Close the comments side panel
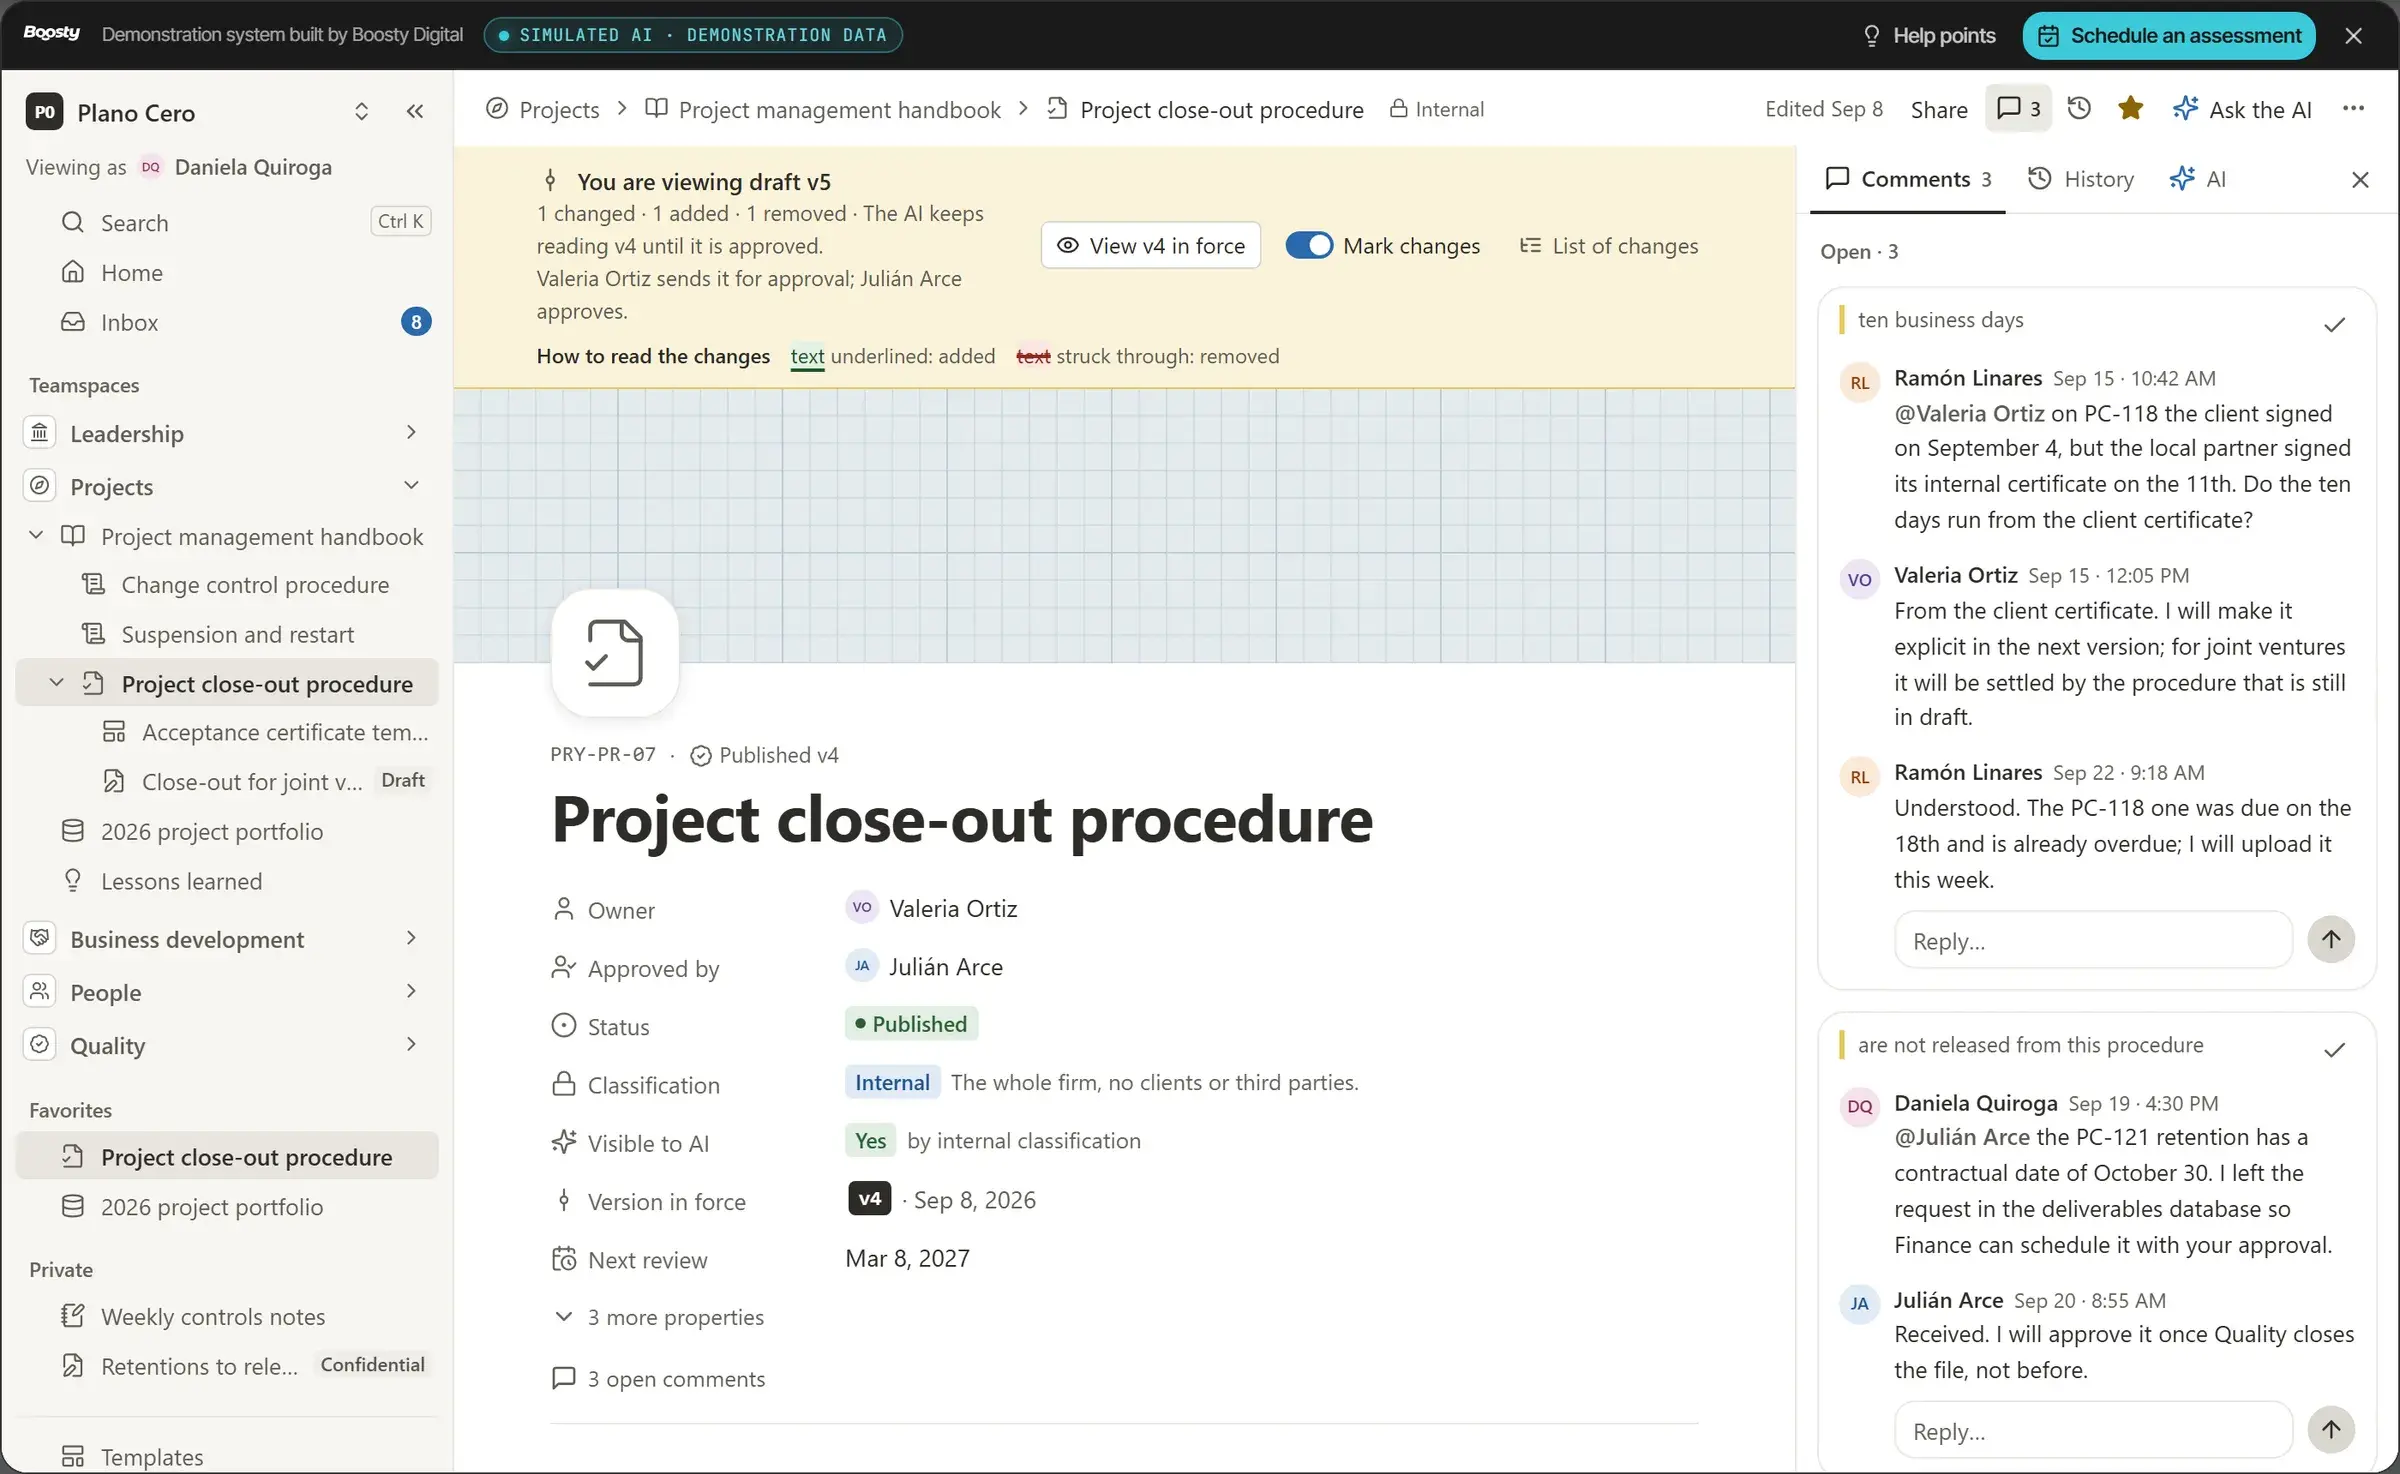 (2360, 180)
